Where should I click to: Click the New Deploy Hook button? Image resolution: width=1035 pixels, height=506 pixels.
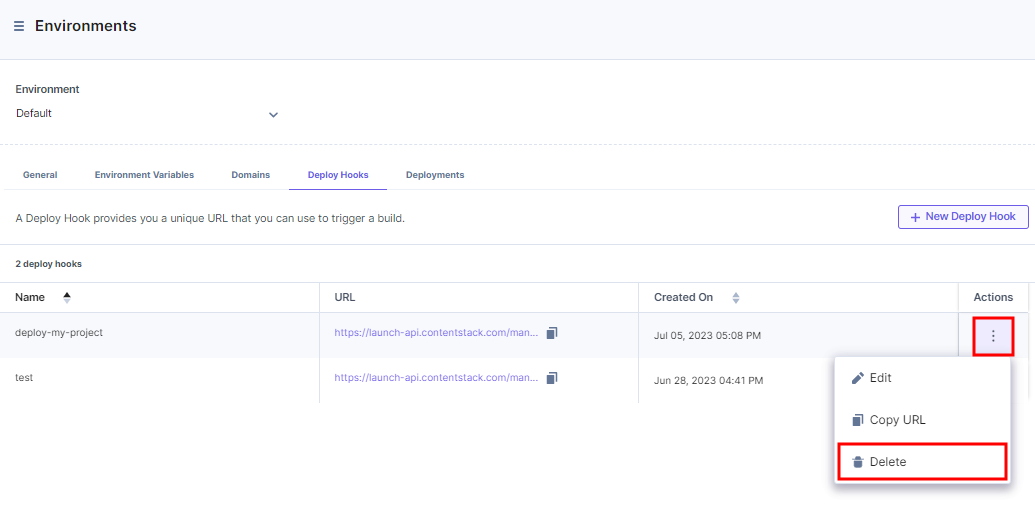point(963,216)
